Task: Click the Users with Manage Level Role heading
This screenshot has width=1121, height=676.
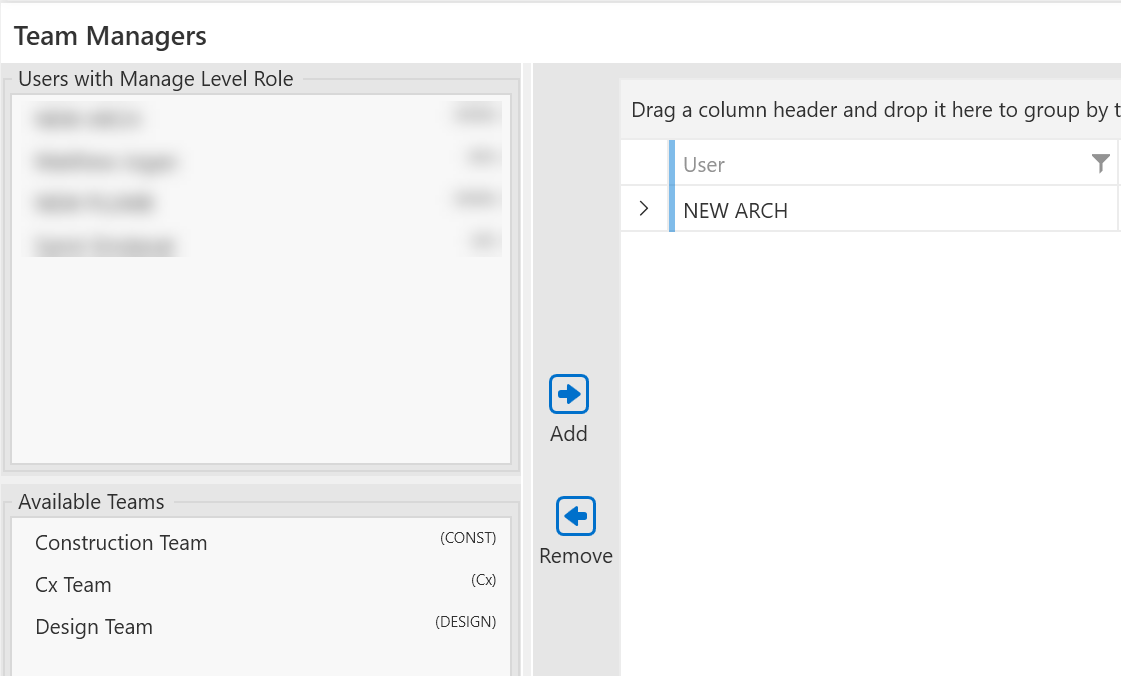Action: point(156,79)
